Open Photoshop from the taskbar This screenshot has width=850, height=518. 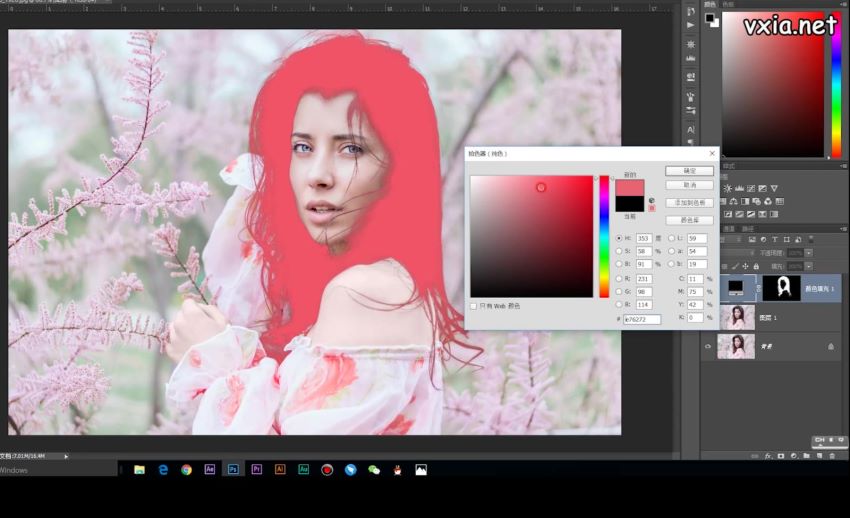click(233, 469)
